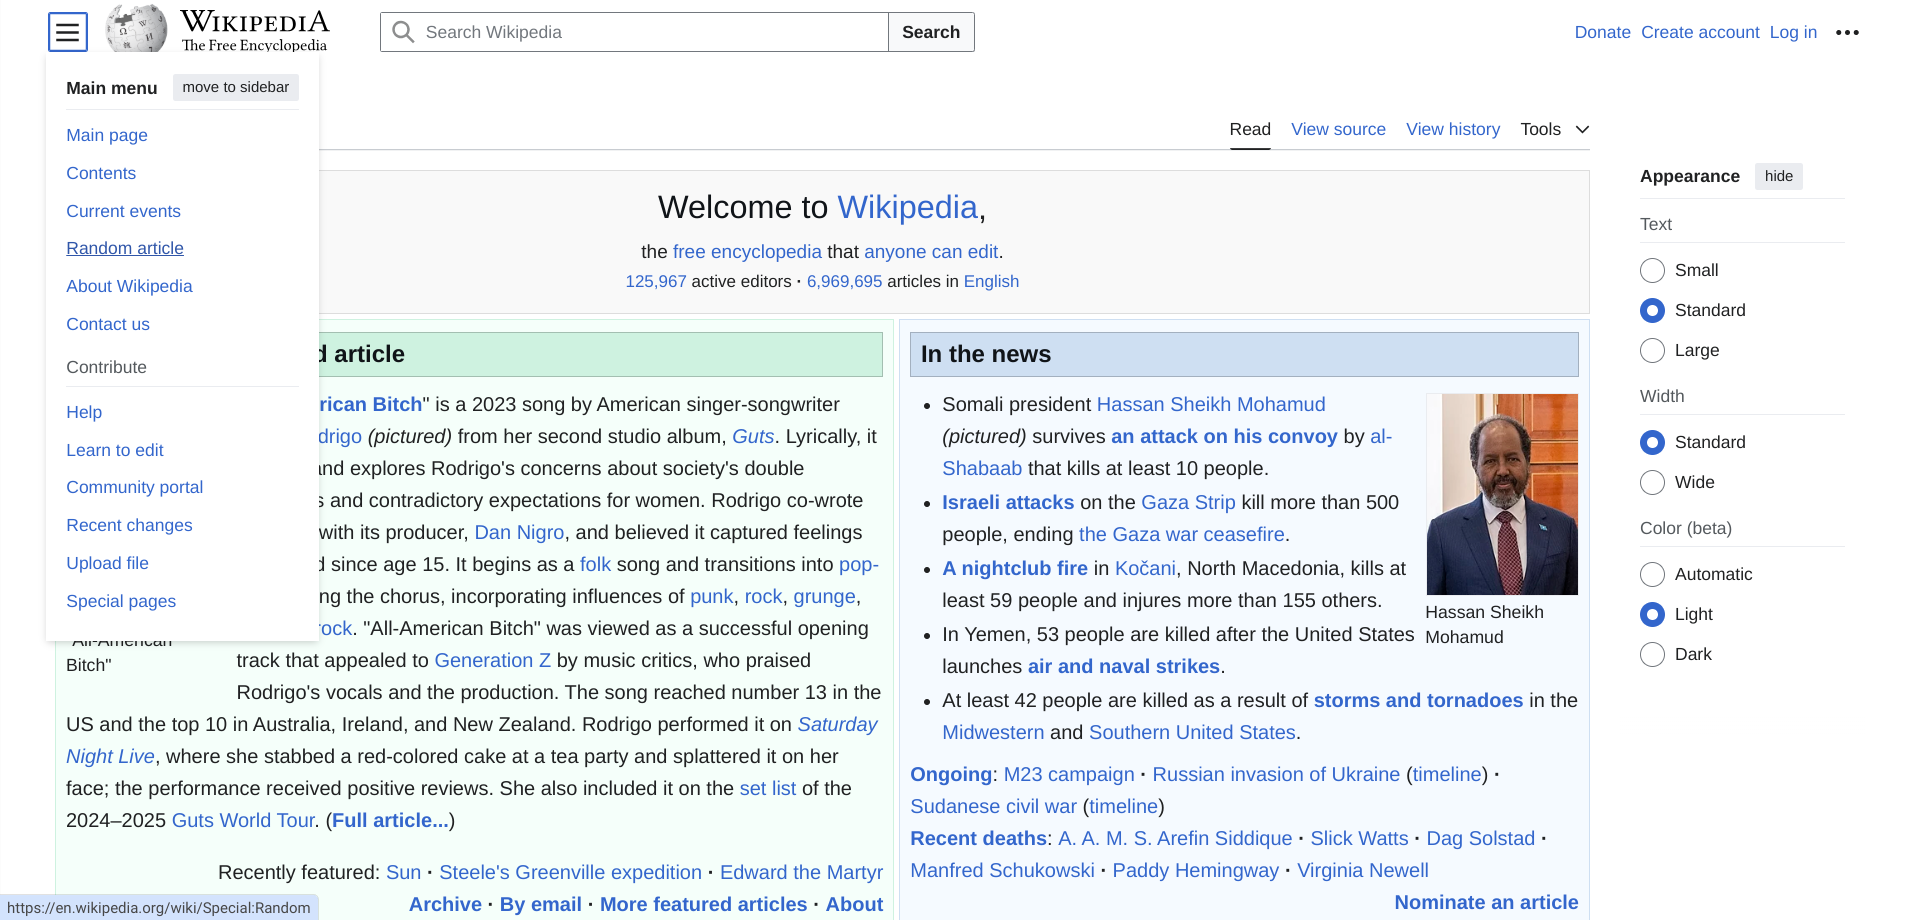The height and width of the screenshot is (920, 1920).
Task: Click the photo of Hassan Sheikh Mohamud
Action: pyautogui.click(x=1501, y=493)
